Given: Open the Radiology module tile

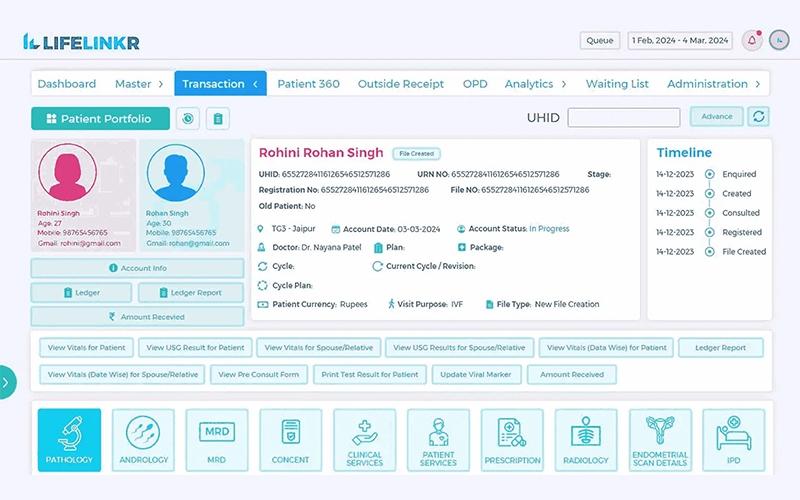Looking at the screenshot, I should (x=586, y=440).
